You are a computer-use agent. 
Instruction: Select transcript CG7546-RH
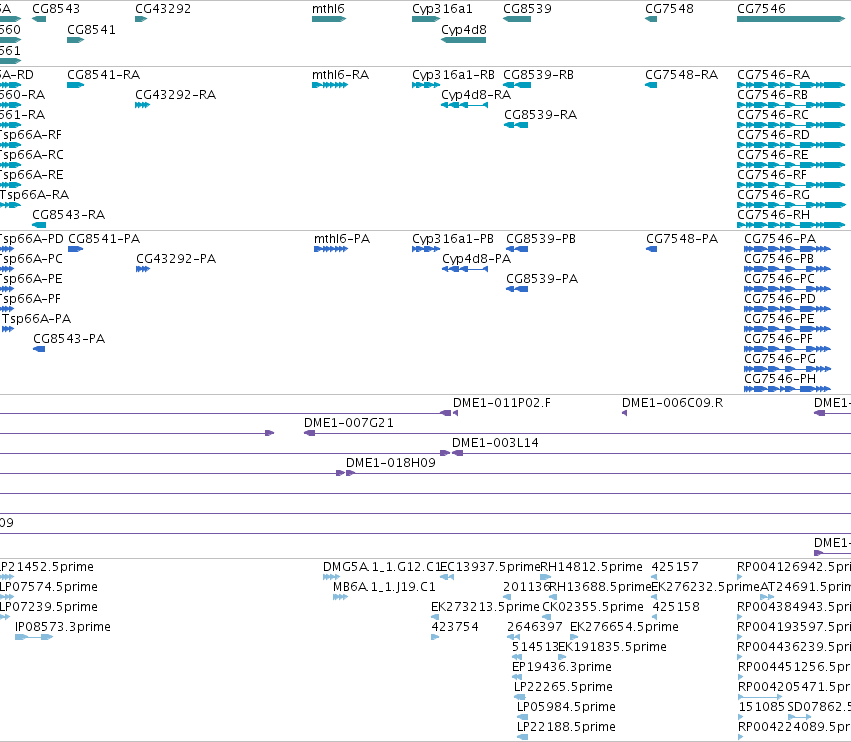coord(773,215)
